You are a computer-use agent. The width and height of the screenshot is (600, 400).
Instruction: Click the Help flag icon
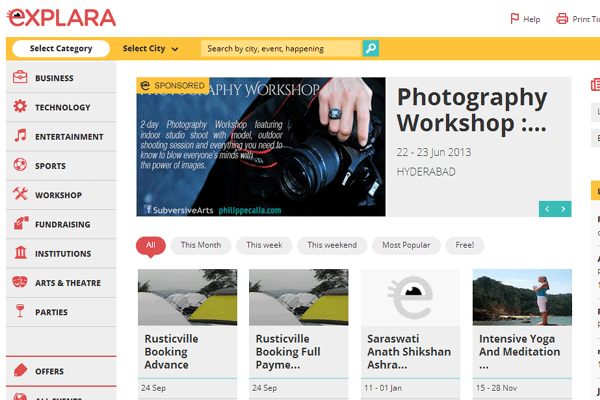[515, 18]
